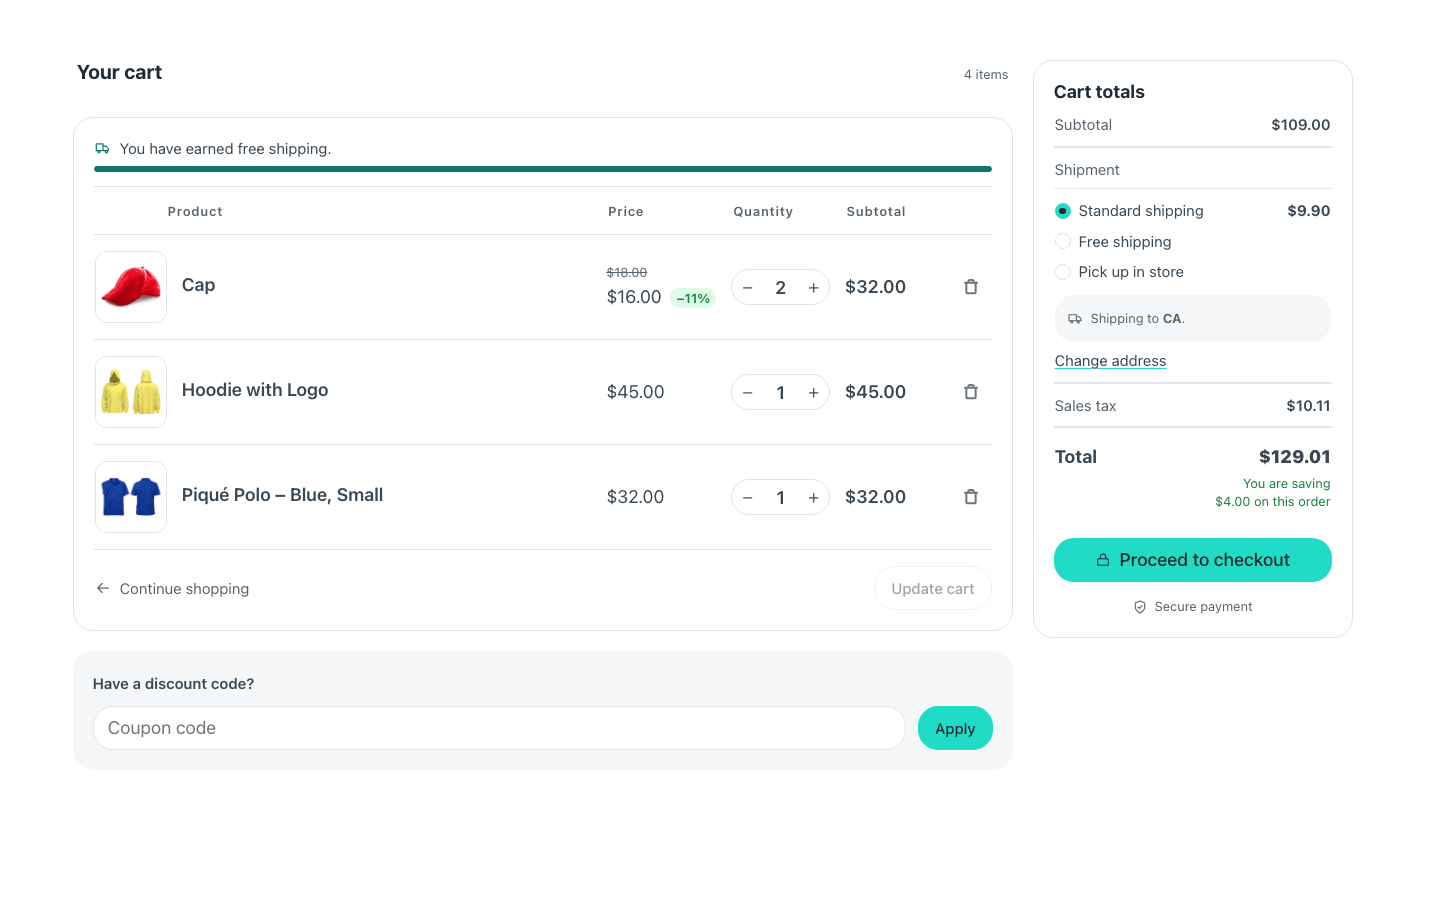Open the Change address link
This screenshot has height=900, width=1440.
[1110, 361]
